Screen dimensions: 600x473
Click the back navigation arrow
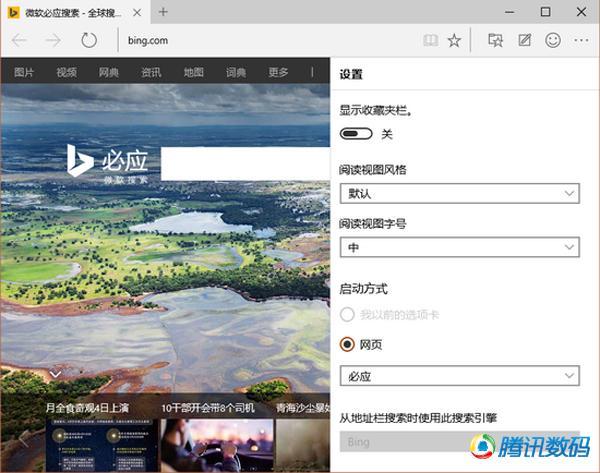19,41
